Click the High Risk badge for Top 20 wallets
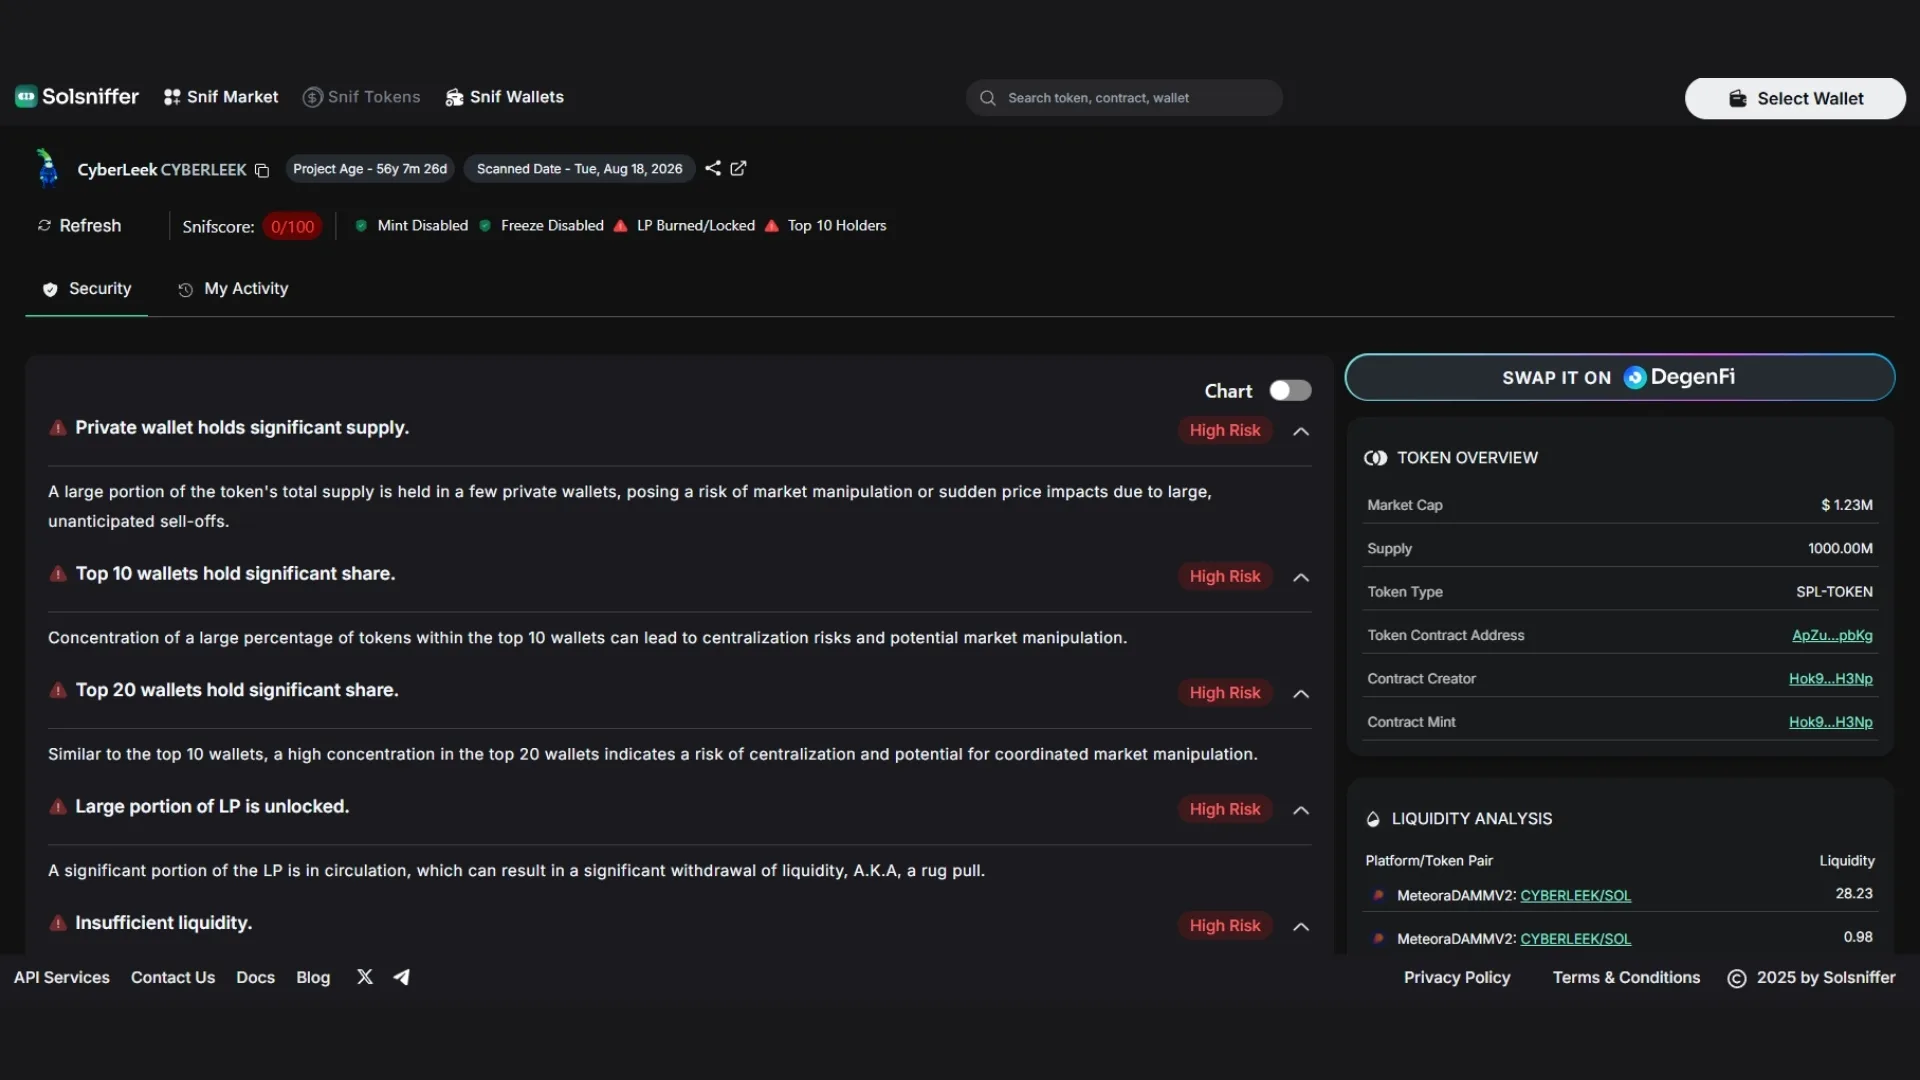 click(x=1225, y=692)
